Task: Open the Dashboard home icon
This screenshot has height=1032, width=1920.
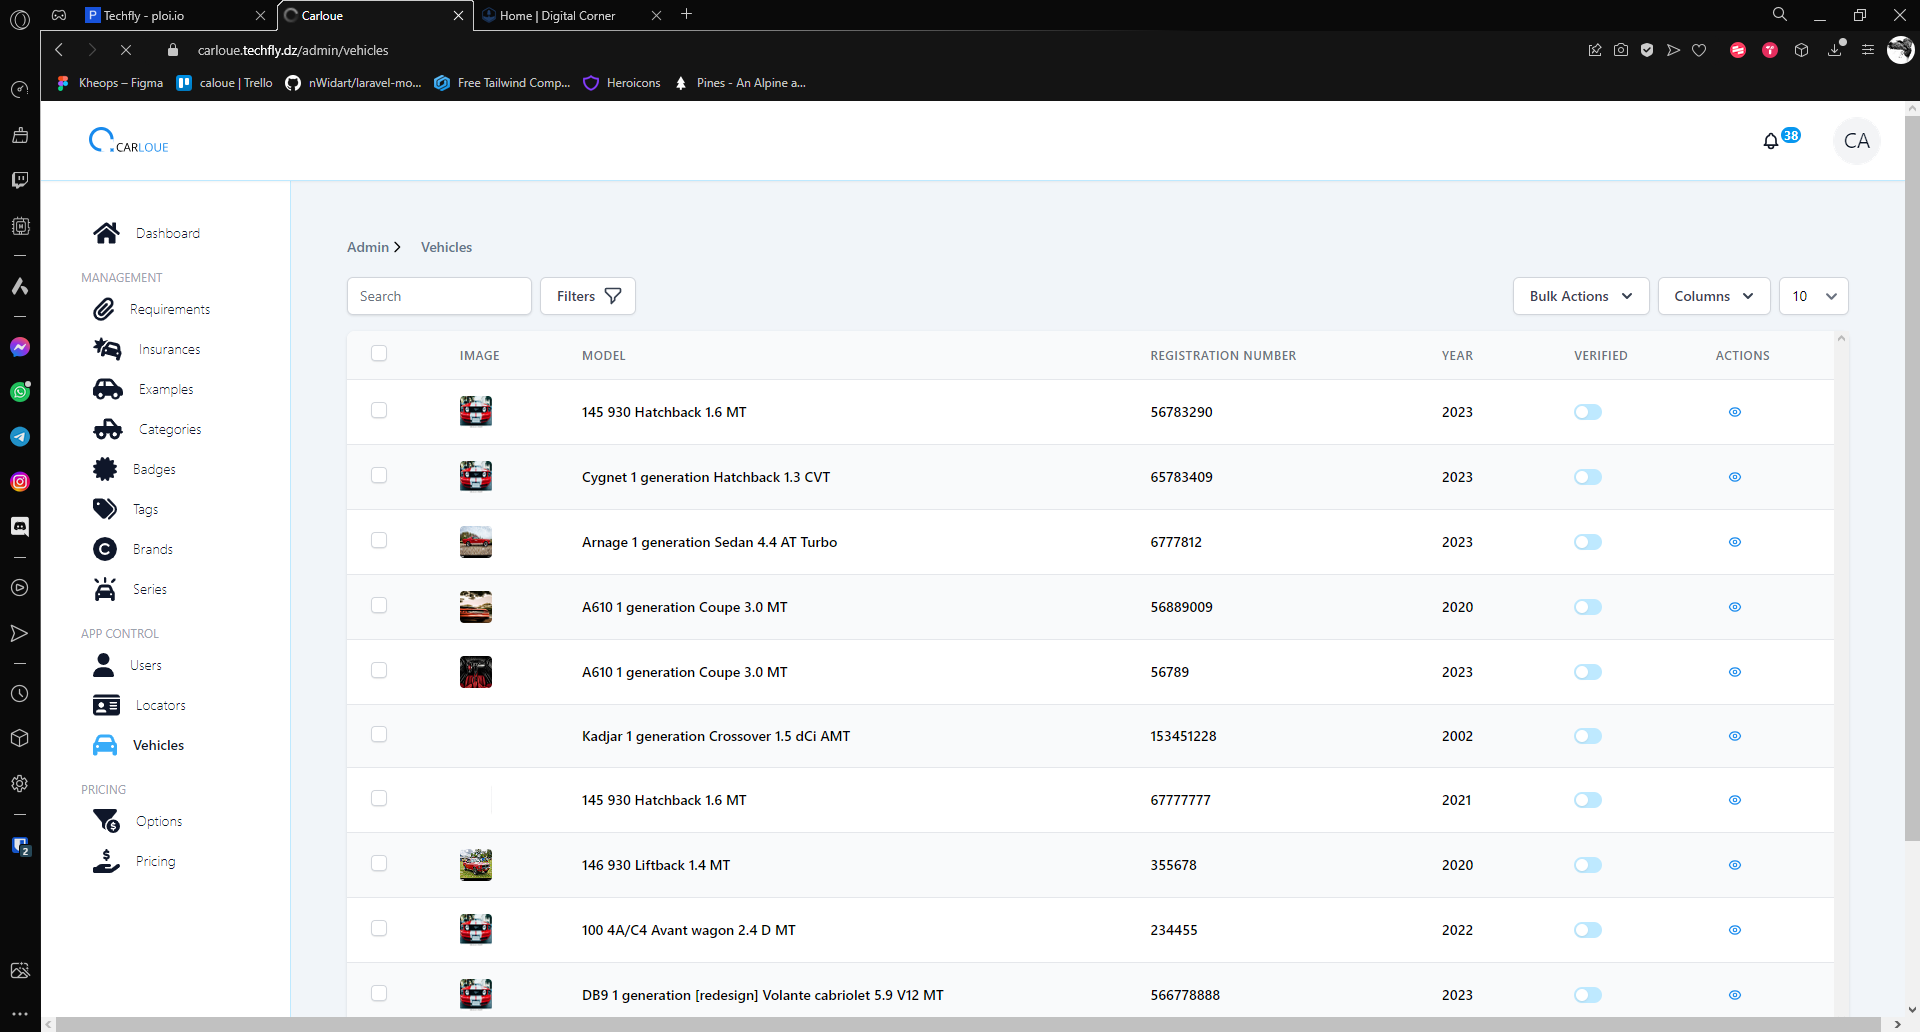Action: (106, 233)
